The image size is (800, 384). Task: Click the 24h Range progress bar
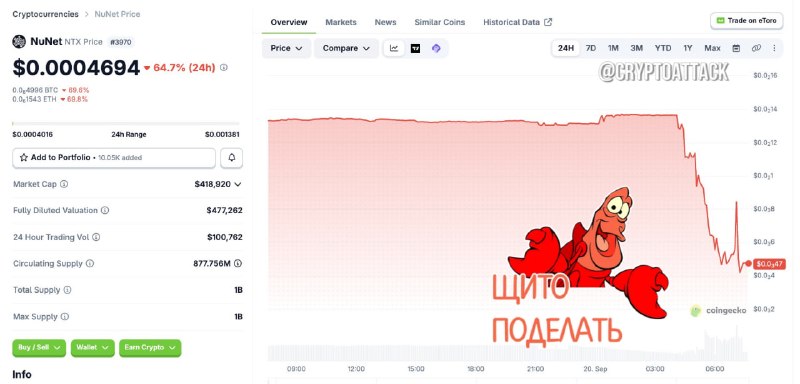(x=126, y=123)
